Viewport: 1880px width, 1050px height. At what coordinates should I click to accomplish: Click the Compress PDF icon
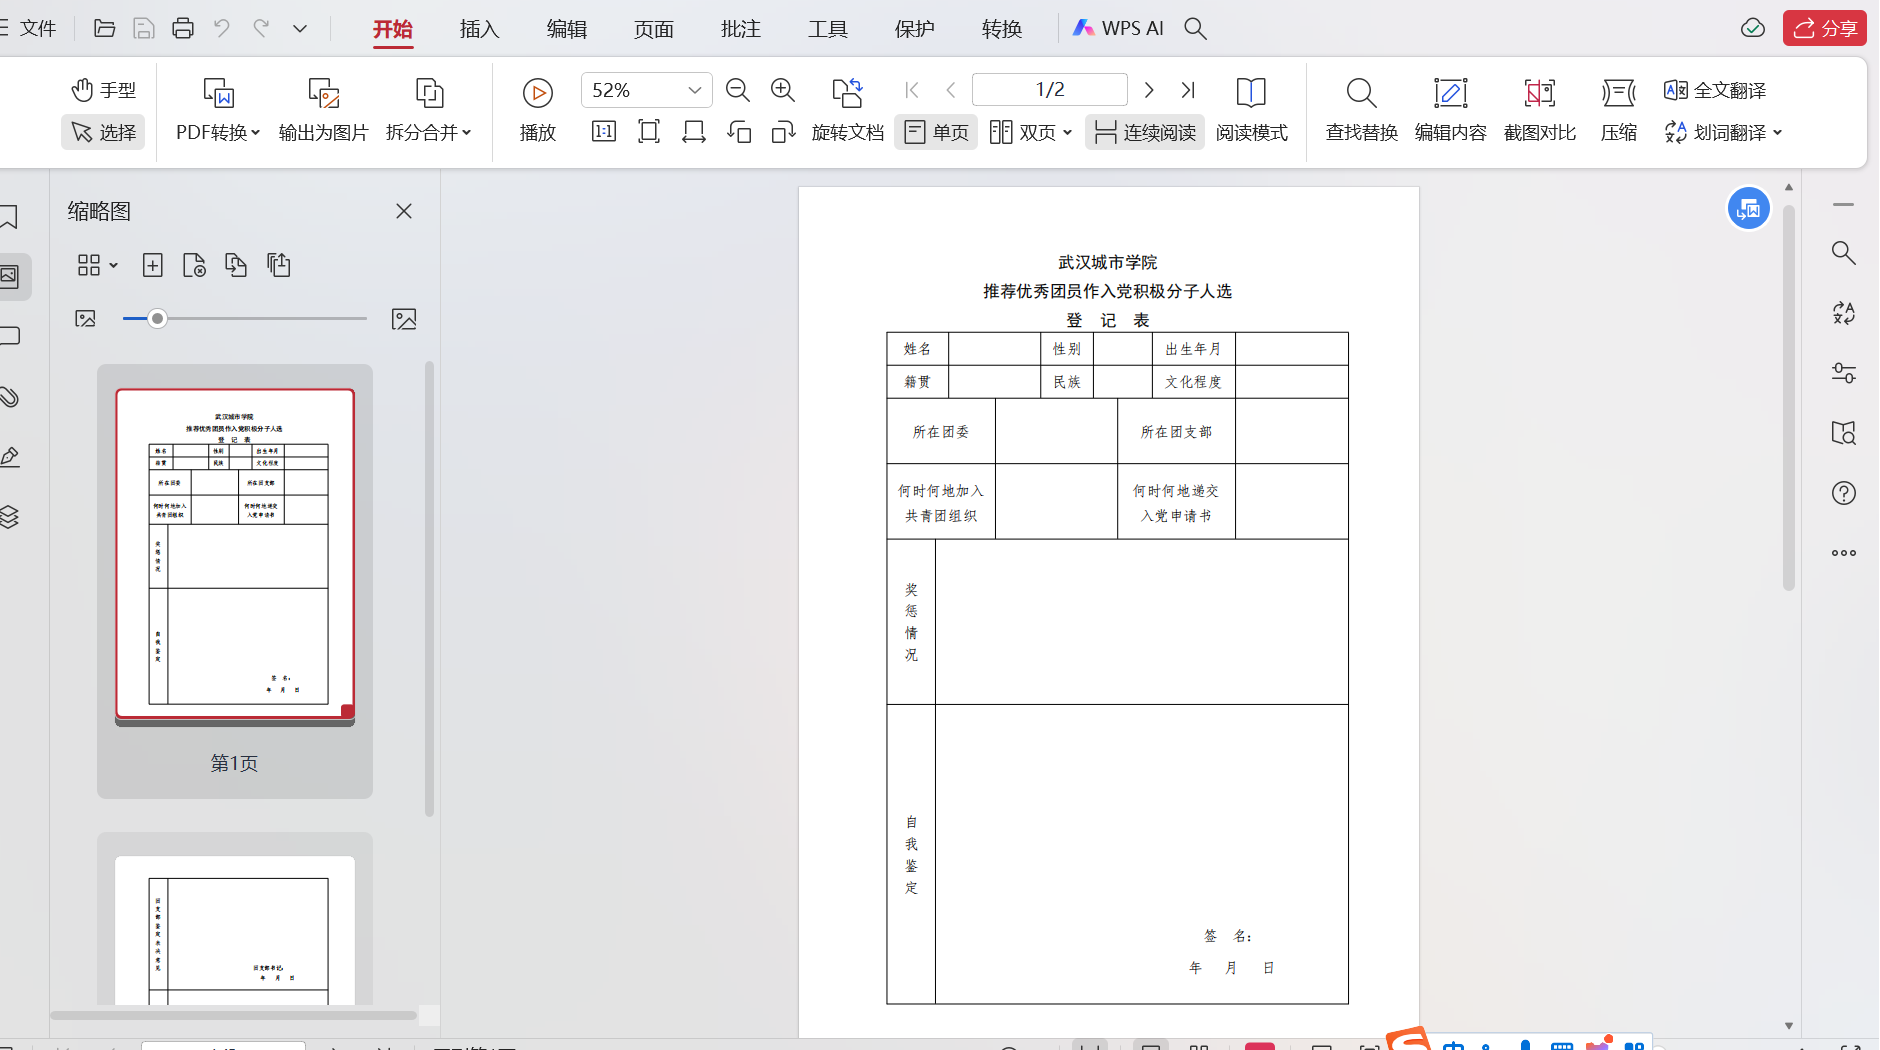[1617, 94]
